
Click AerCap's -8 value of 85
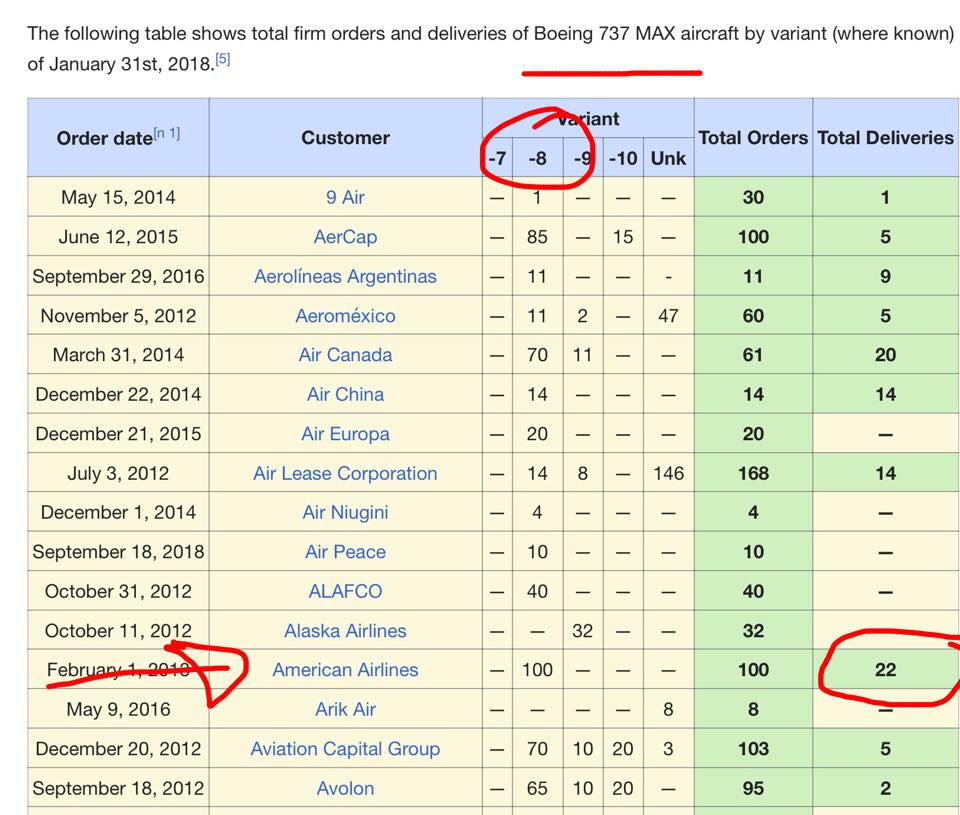[538, 237]
